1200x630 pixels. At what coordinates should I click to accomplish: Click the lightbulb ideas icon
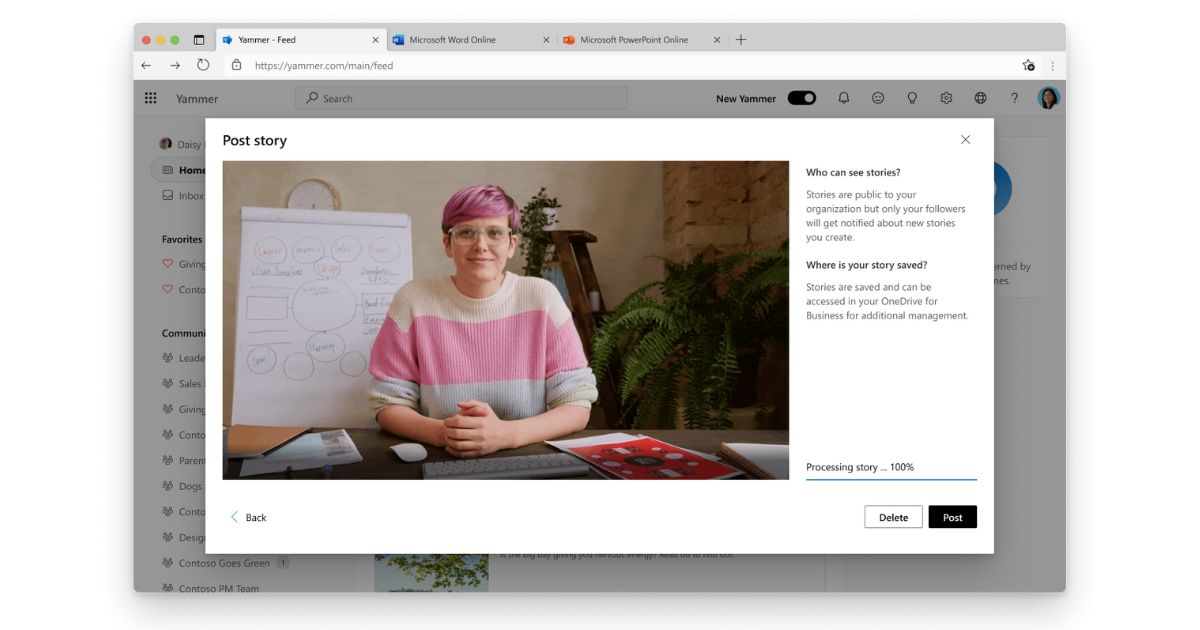point(912,98)
